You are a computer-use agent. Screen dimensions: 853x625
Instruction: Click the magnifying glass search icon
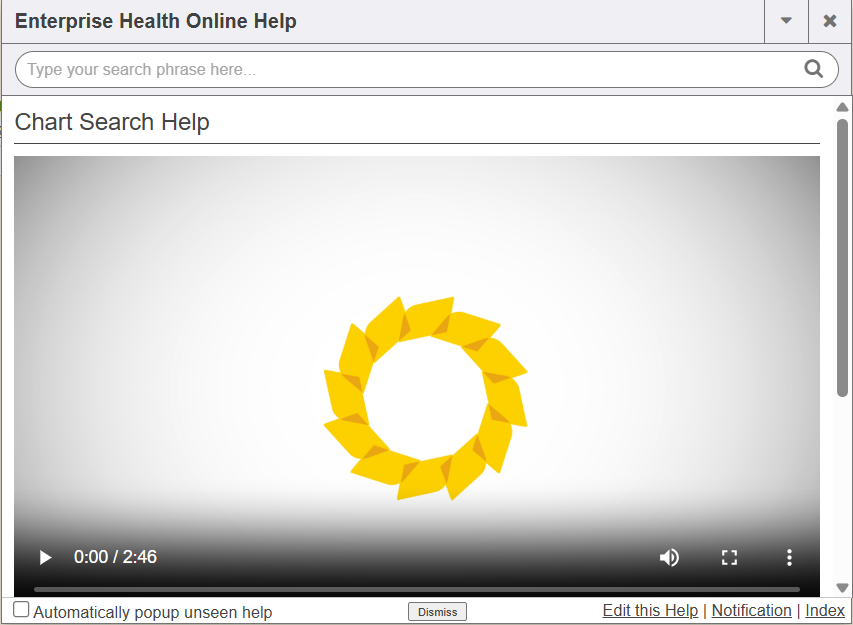point(814,69)
